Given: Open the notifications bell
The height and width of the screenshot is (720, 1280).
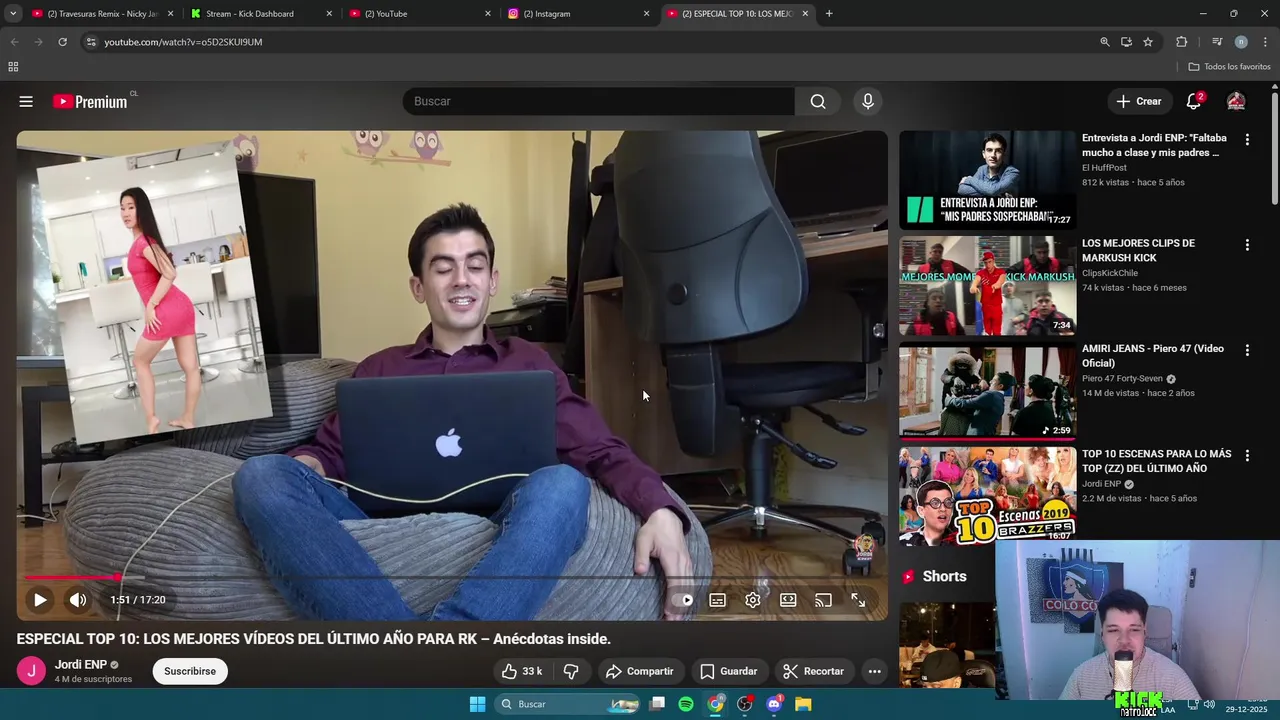Looking at the screenshot, I should point(1194,101).
